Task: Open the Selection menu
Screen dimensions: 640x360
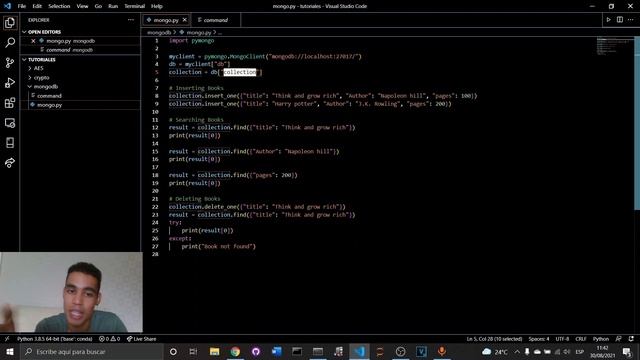Action: coord(59,6)
